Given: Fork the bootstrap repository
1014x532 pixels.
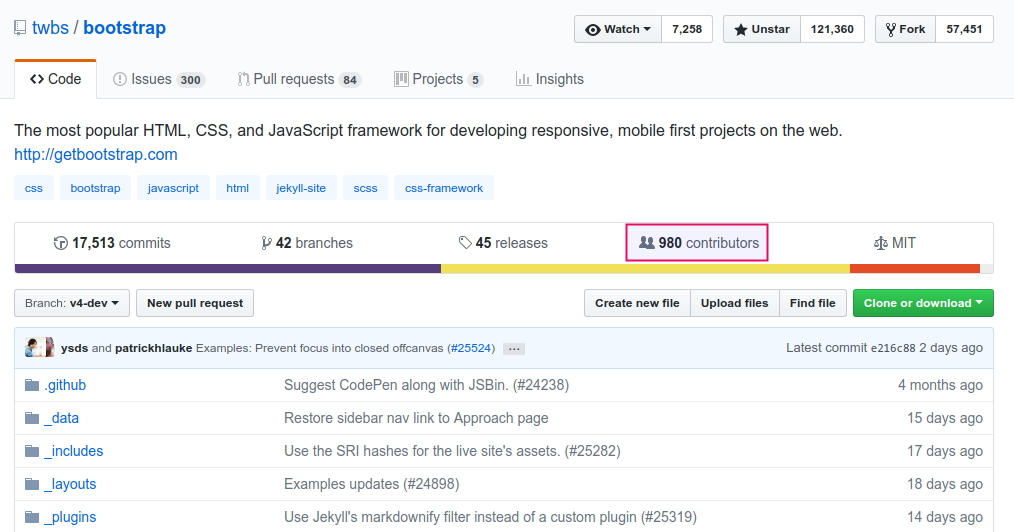Looking at the screenshot, I should click(905, 29).
